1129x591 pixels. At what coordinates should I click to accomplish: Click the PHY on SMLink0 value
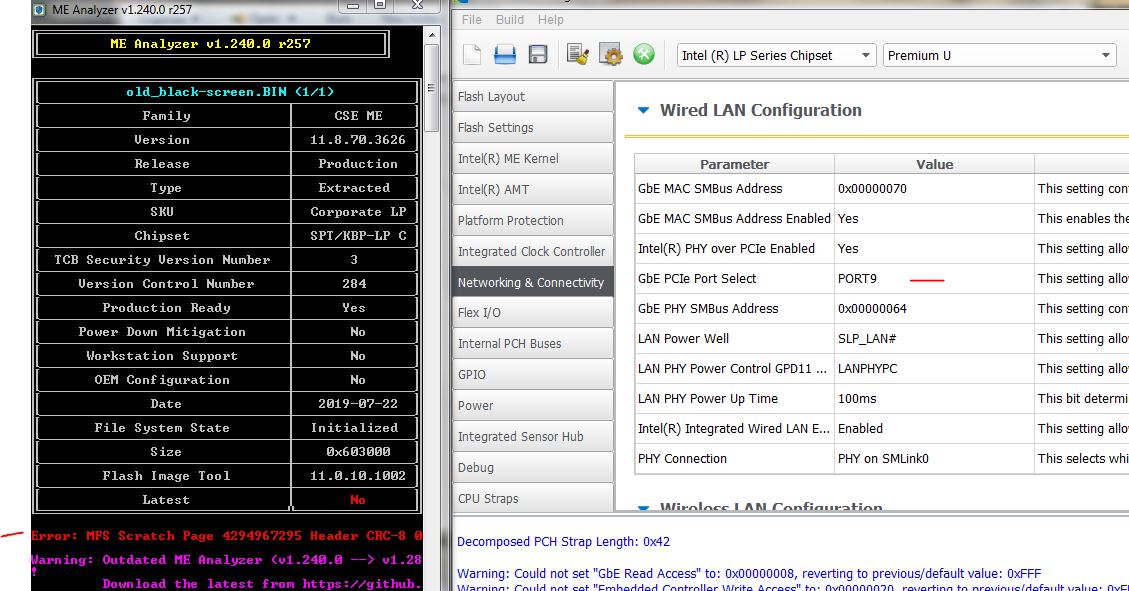pos(934,459)
